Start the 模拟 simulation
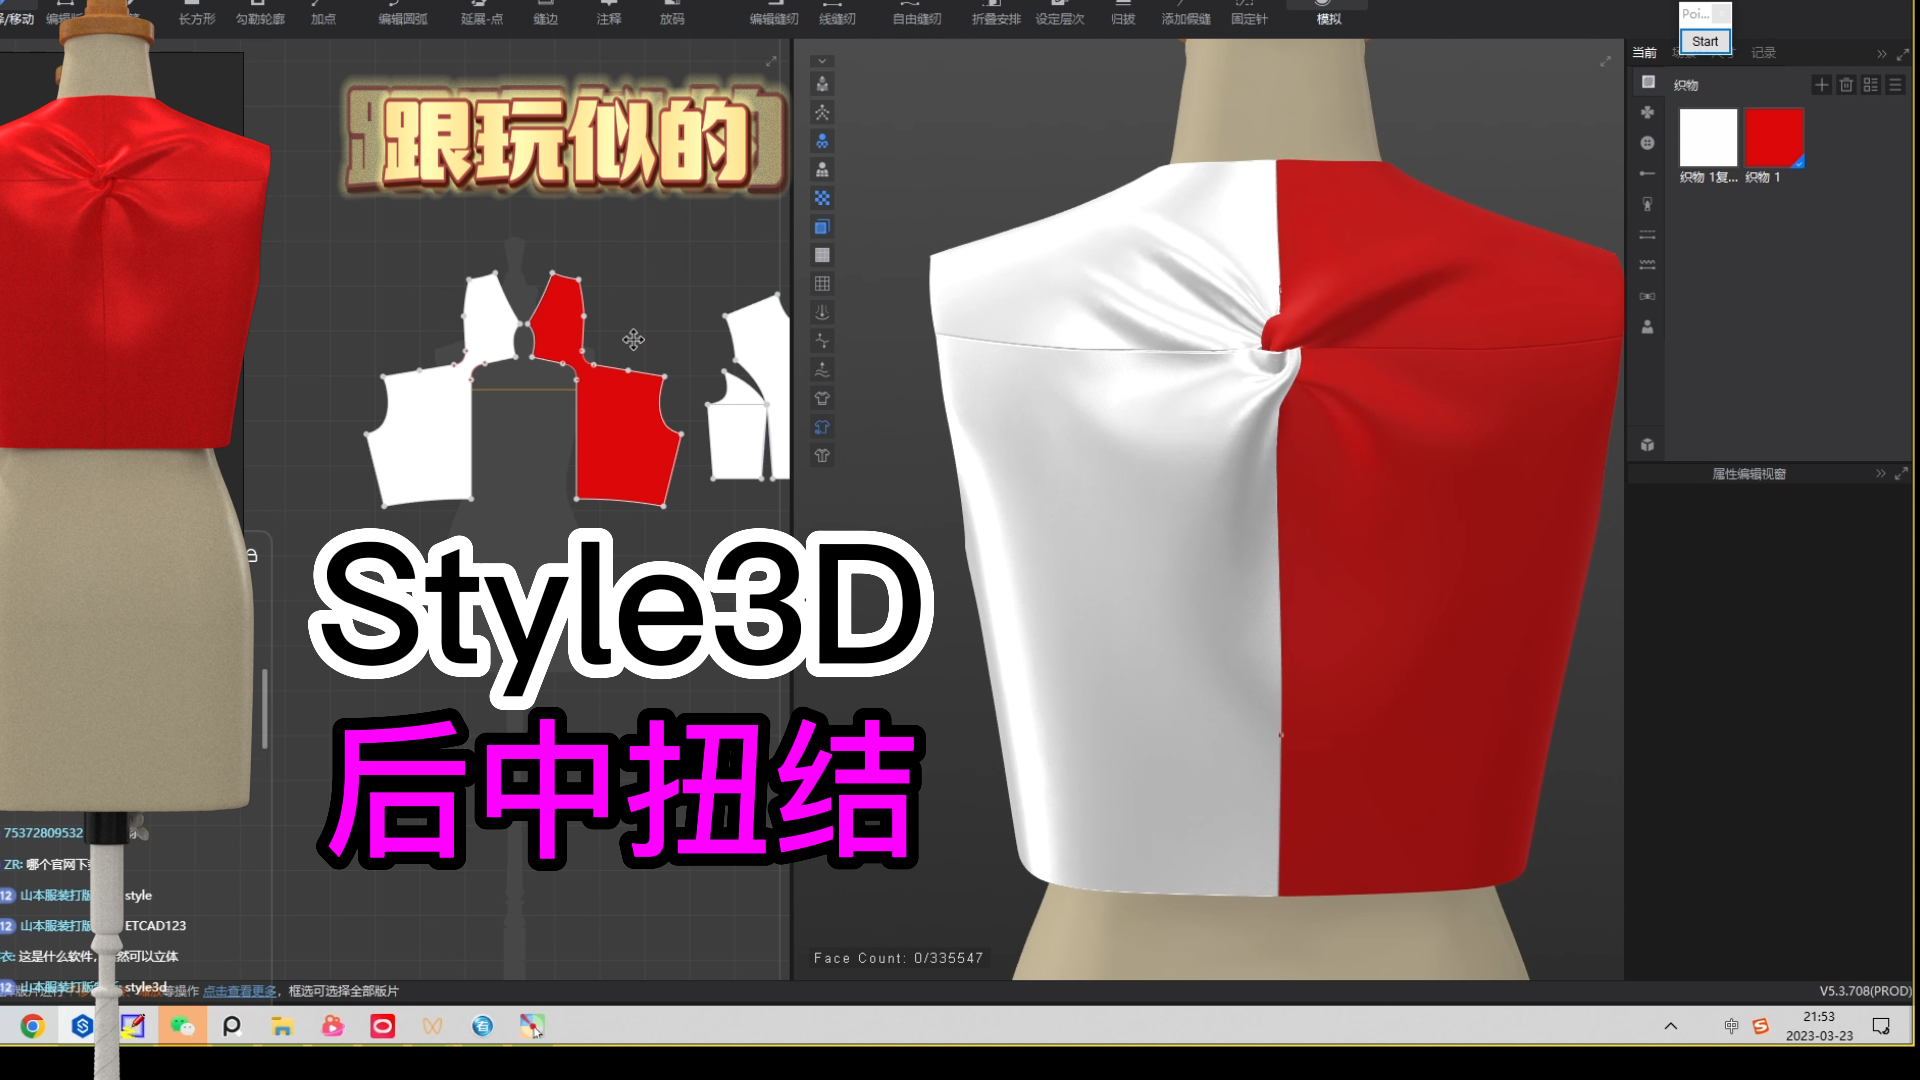Screen dimensions: 1920x1080 point(1328,14)
